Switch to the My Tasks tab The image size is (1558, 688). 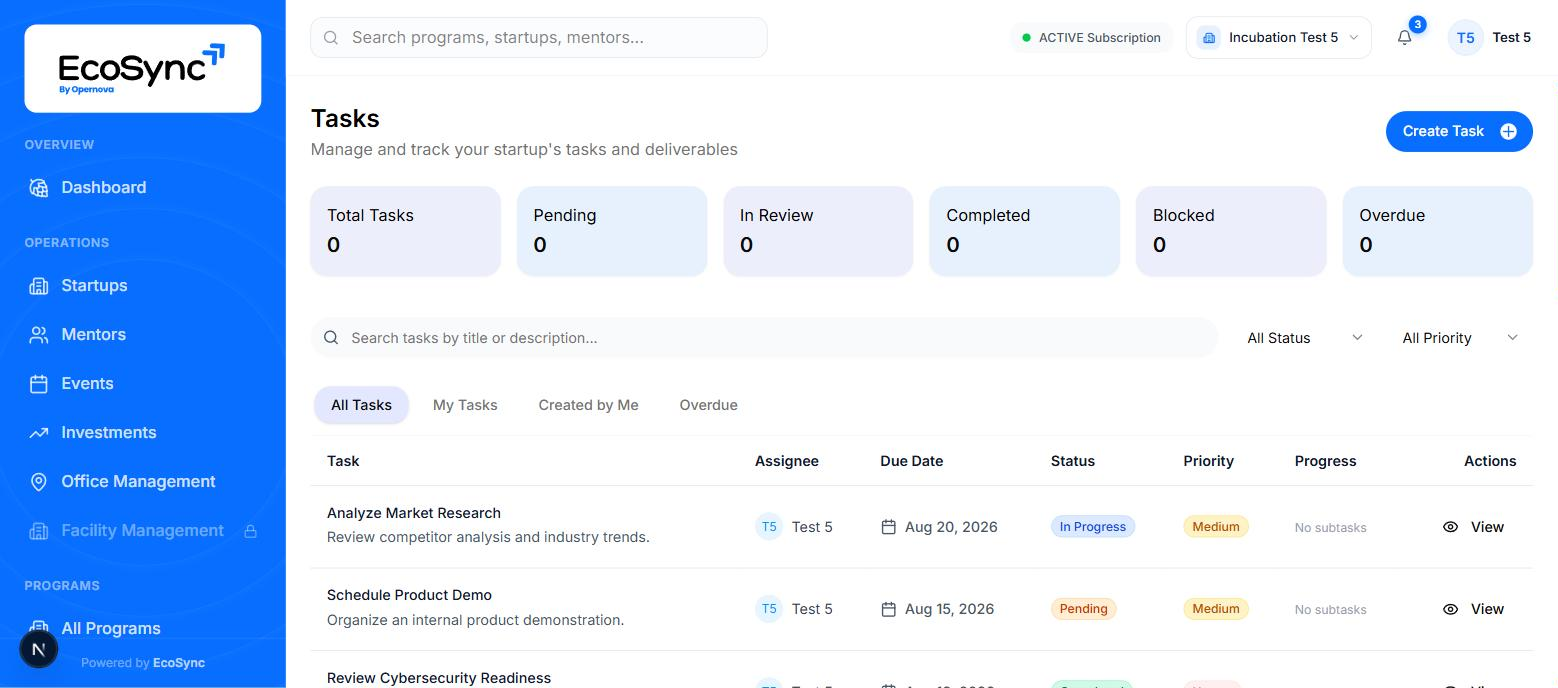tap(465, 405)
